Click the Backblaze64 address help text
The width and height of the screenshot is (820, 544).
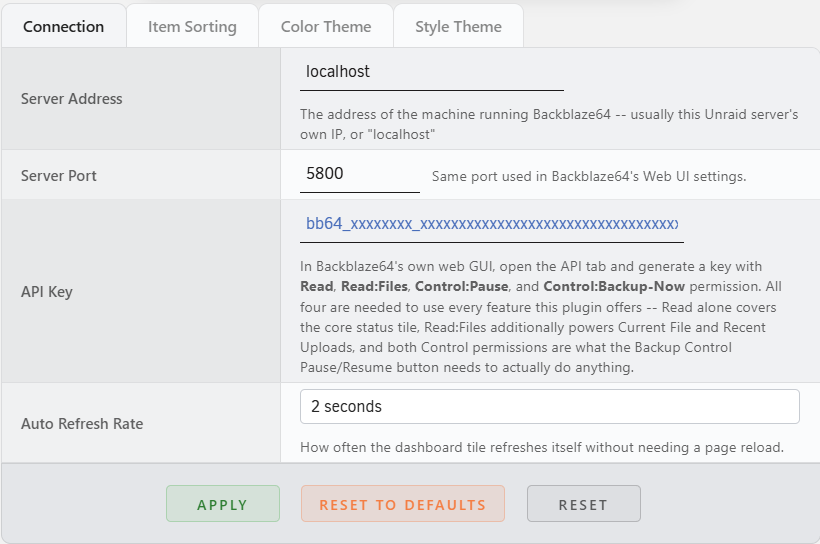(x=549, y=124)
